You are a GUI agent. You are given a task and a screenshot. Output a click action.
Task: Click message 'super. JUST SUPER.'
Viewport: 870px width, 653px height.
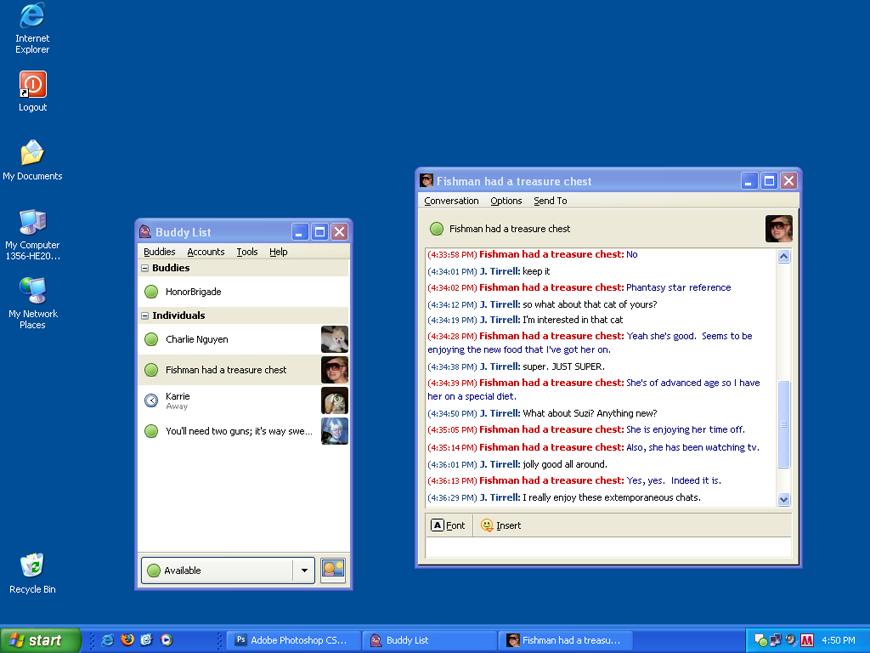pyautogui.click(x=563, y=367)
